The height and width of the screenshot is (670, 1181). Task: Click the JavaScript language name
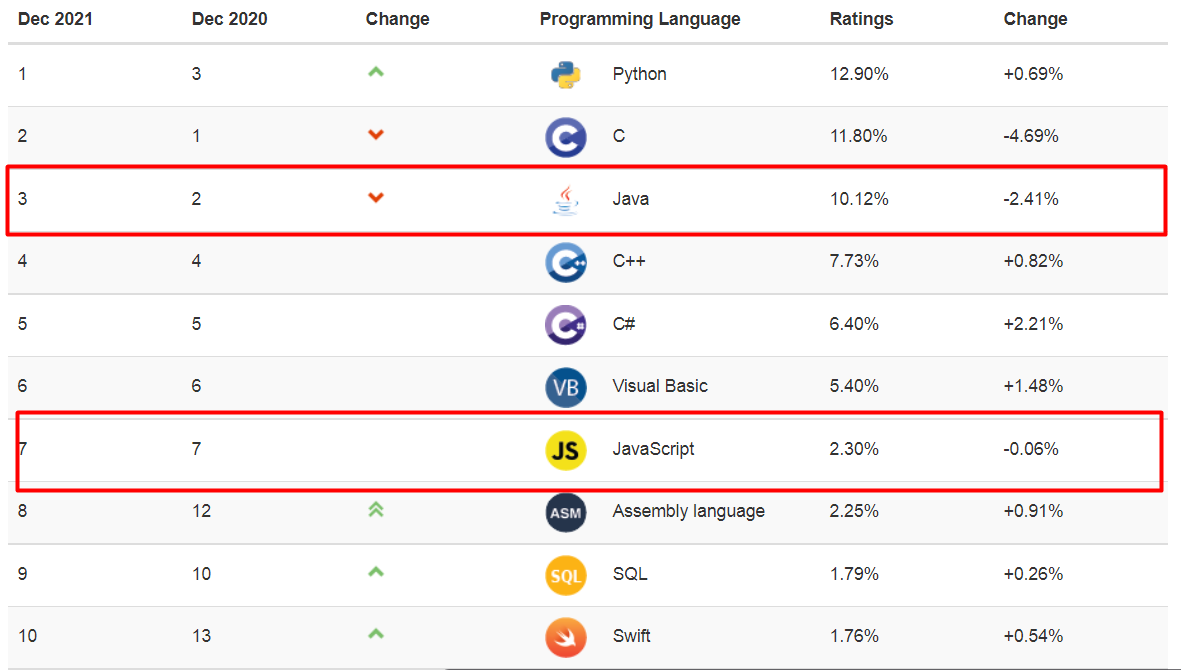click(x=653, y=449)
